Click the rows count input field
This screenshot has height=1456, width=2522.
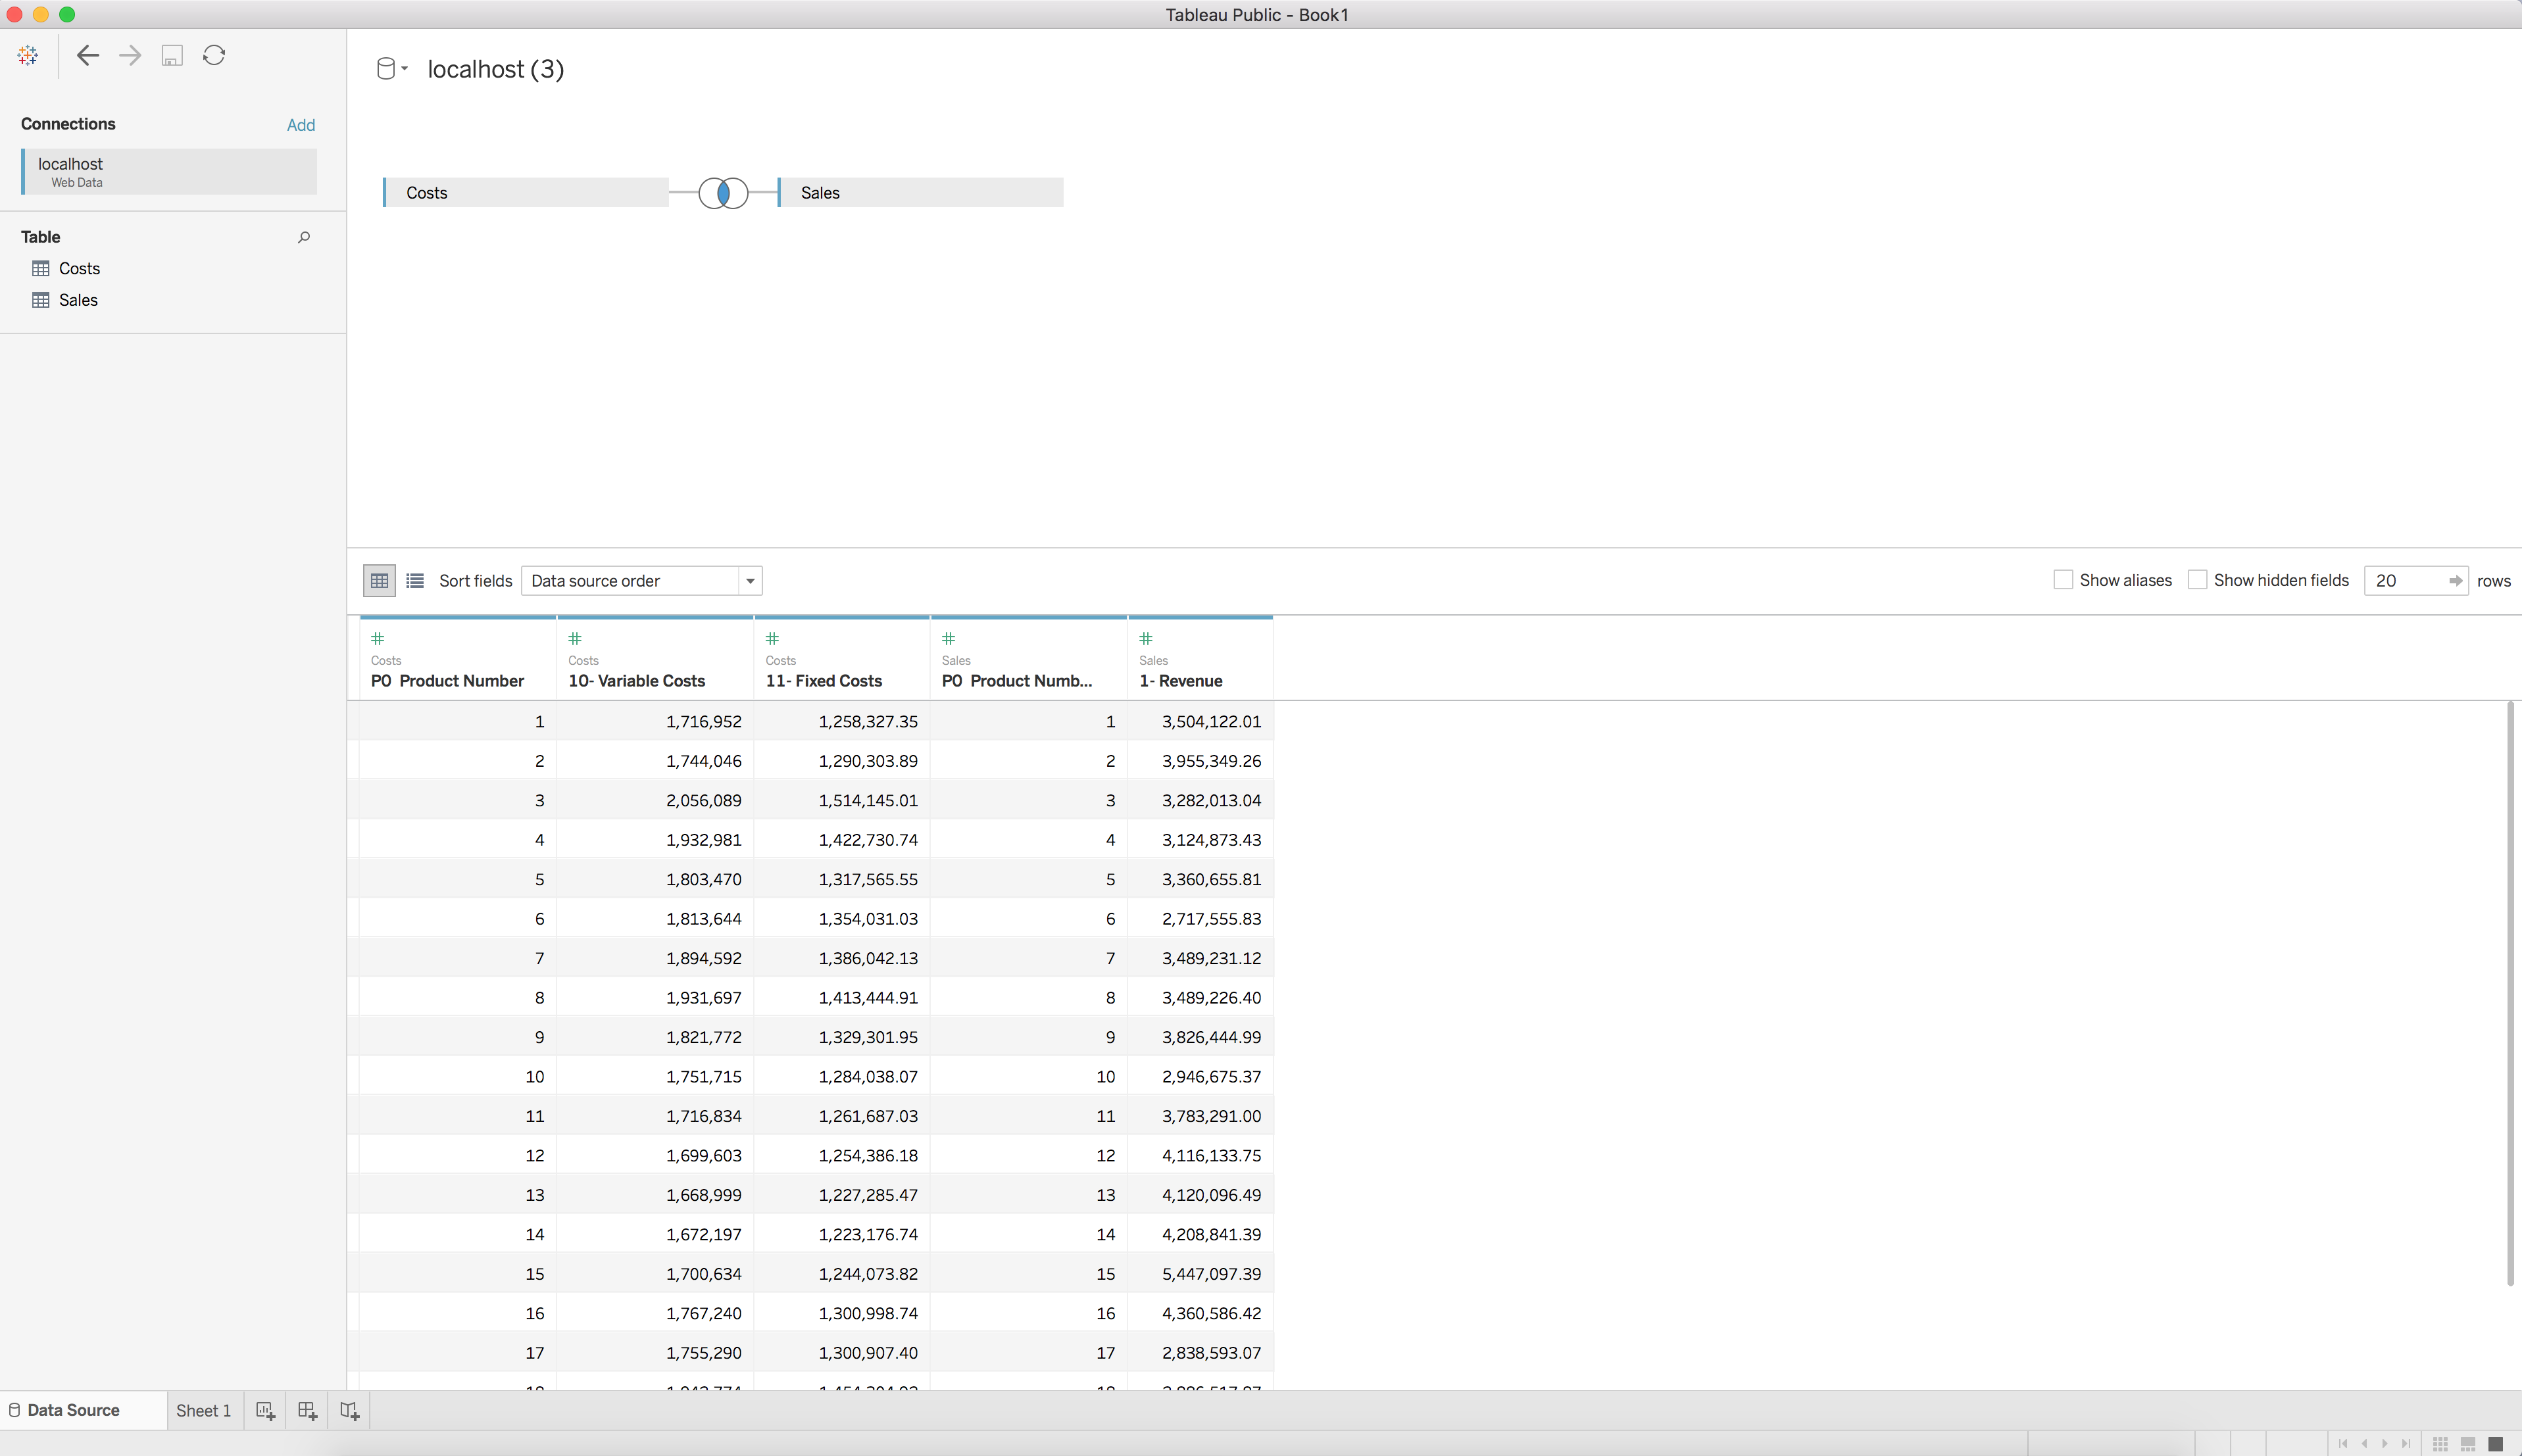tap(2405, 581)
